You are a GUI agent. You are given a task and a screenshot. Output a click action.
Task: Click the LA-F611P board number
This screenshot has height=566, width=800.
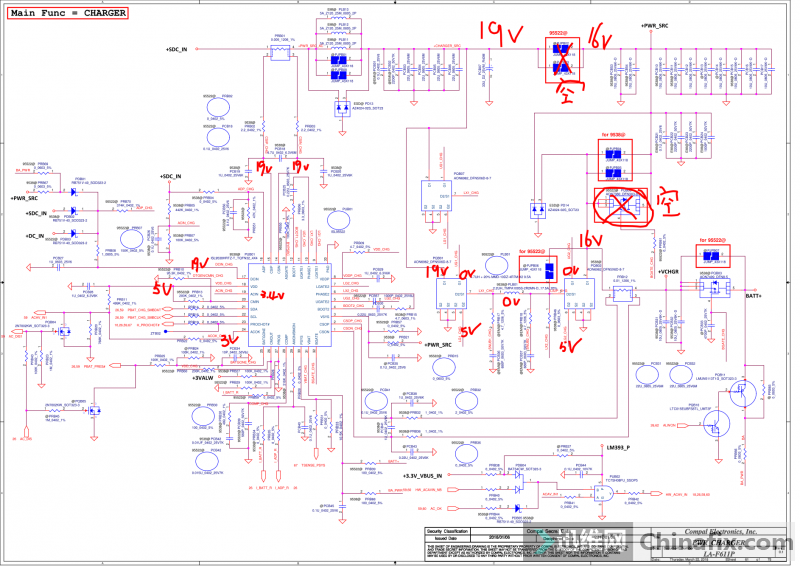[718, 555]
